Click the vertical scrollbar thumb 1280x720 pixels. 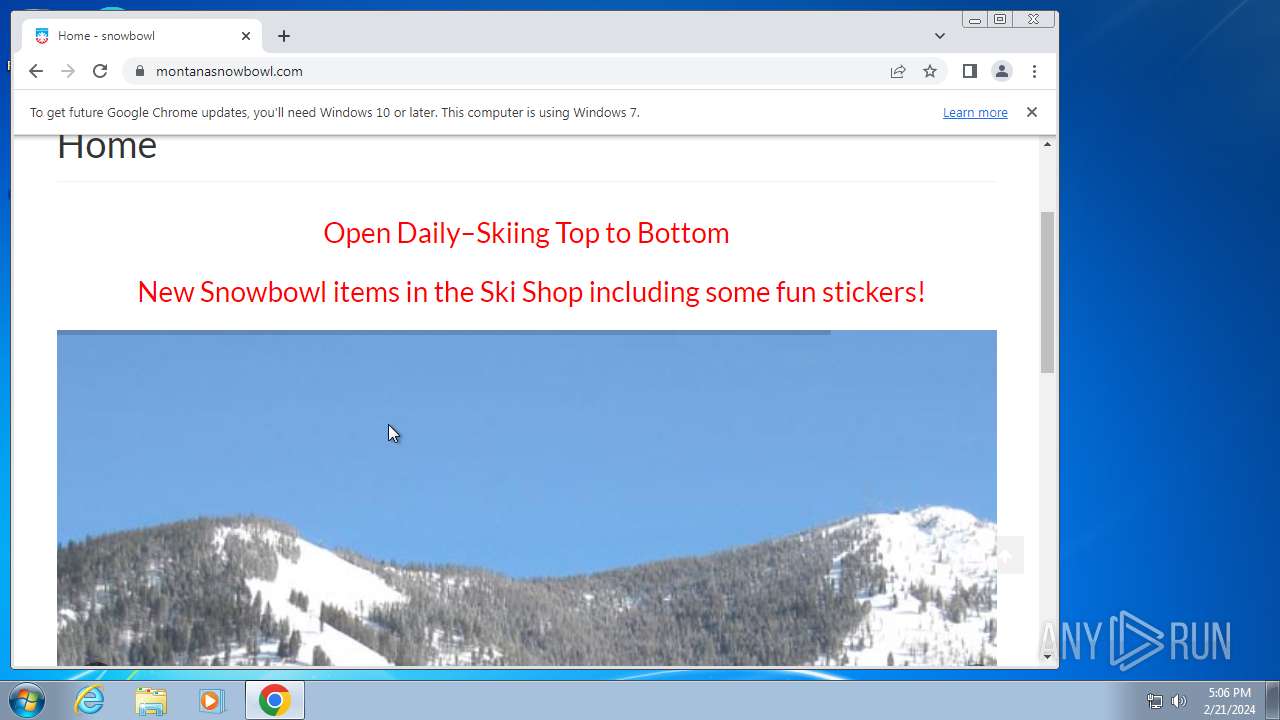[1048, 293]
